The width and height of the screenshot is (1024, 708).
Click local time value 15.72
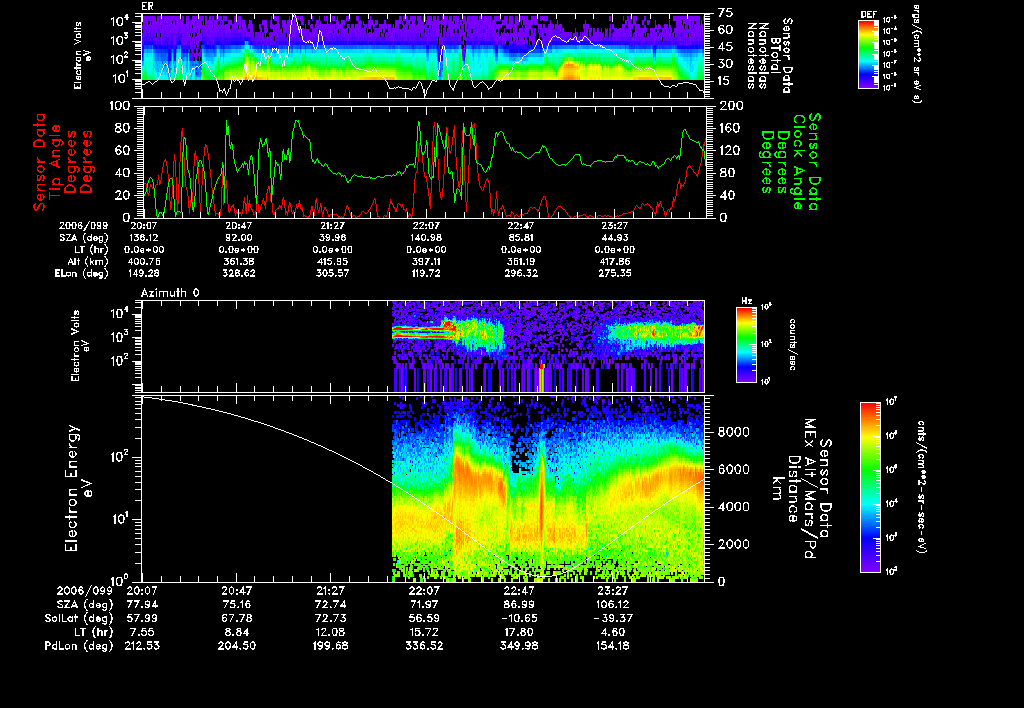click(424, 632)
